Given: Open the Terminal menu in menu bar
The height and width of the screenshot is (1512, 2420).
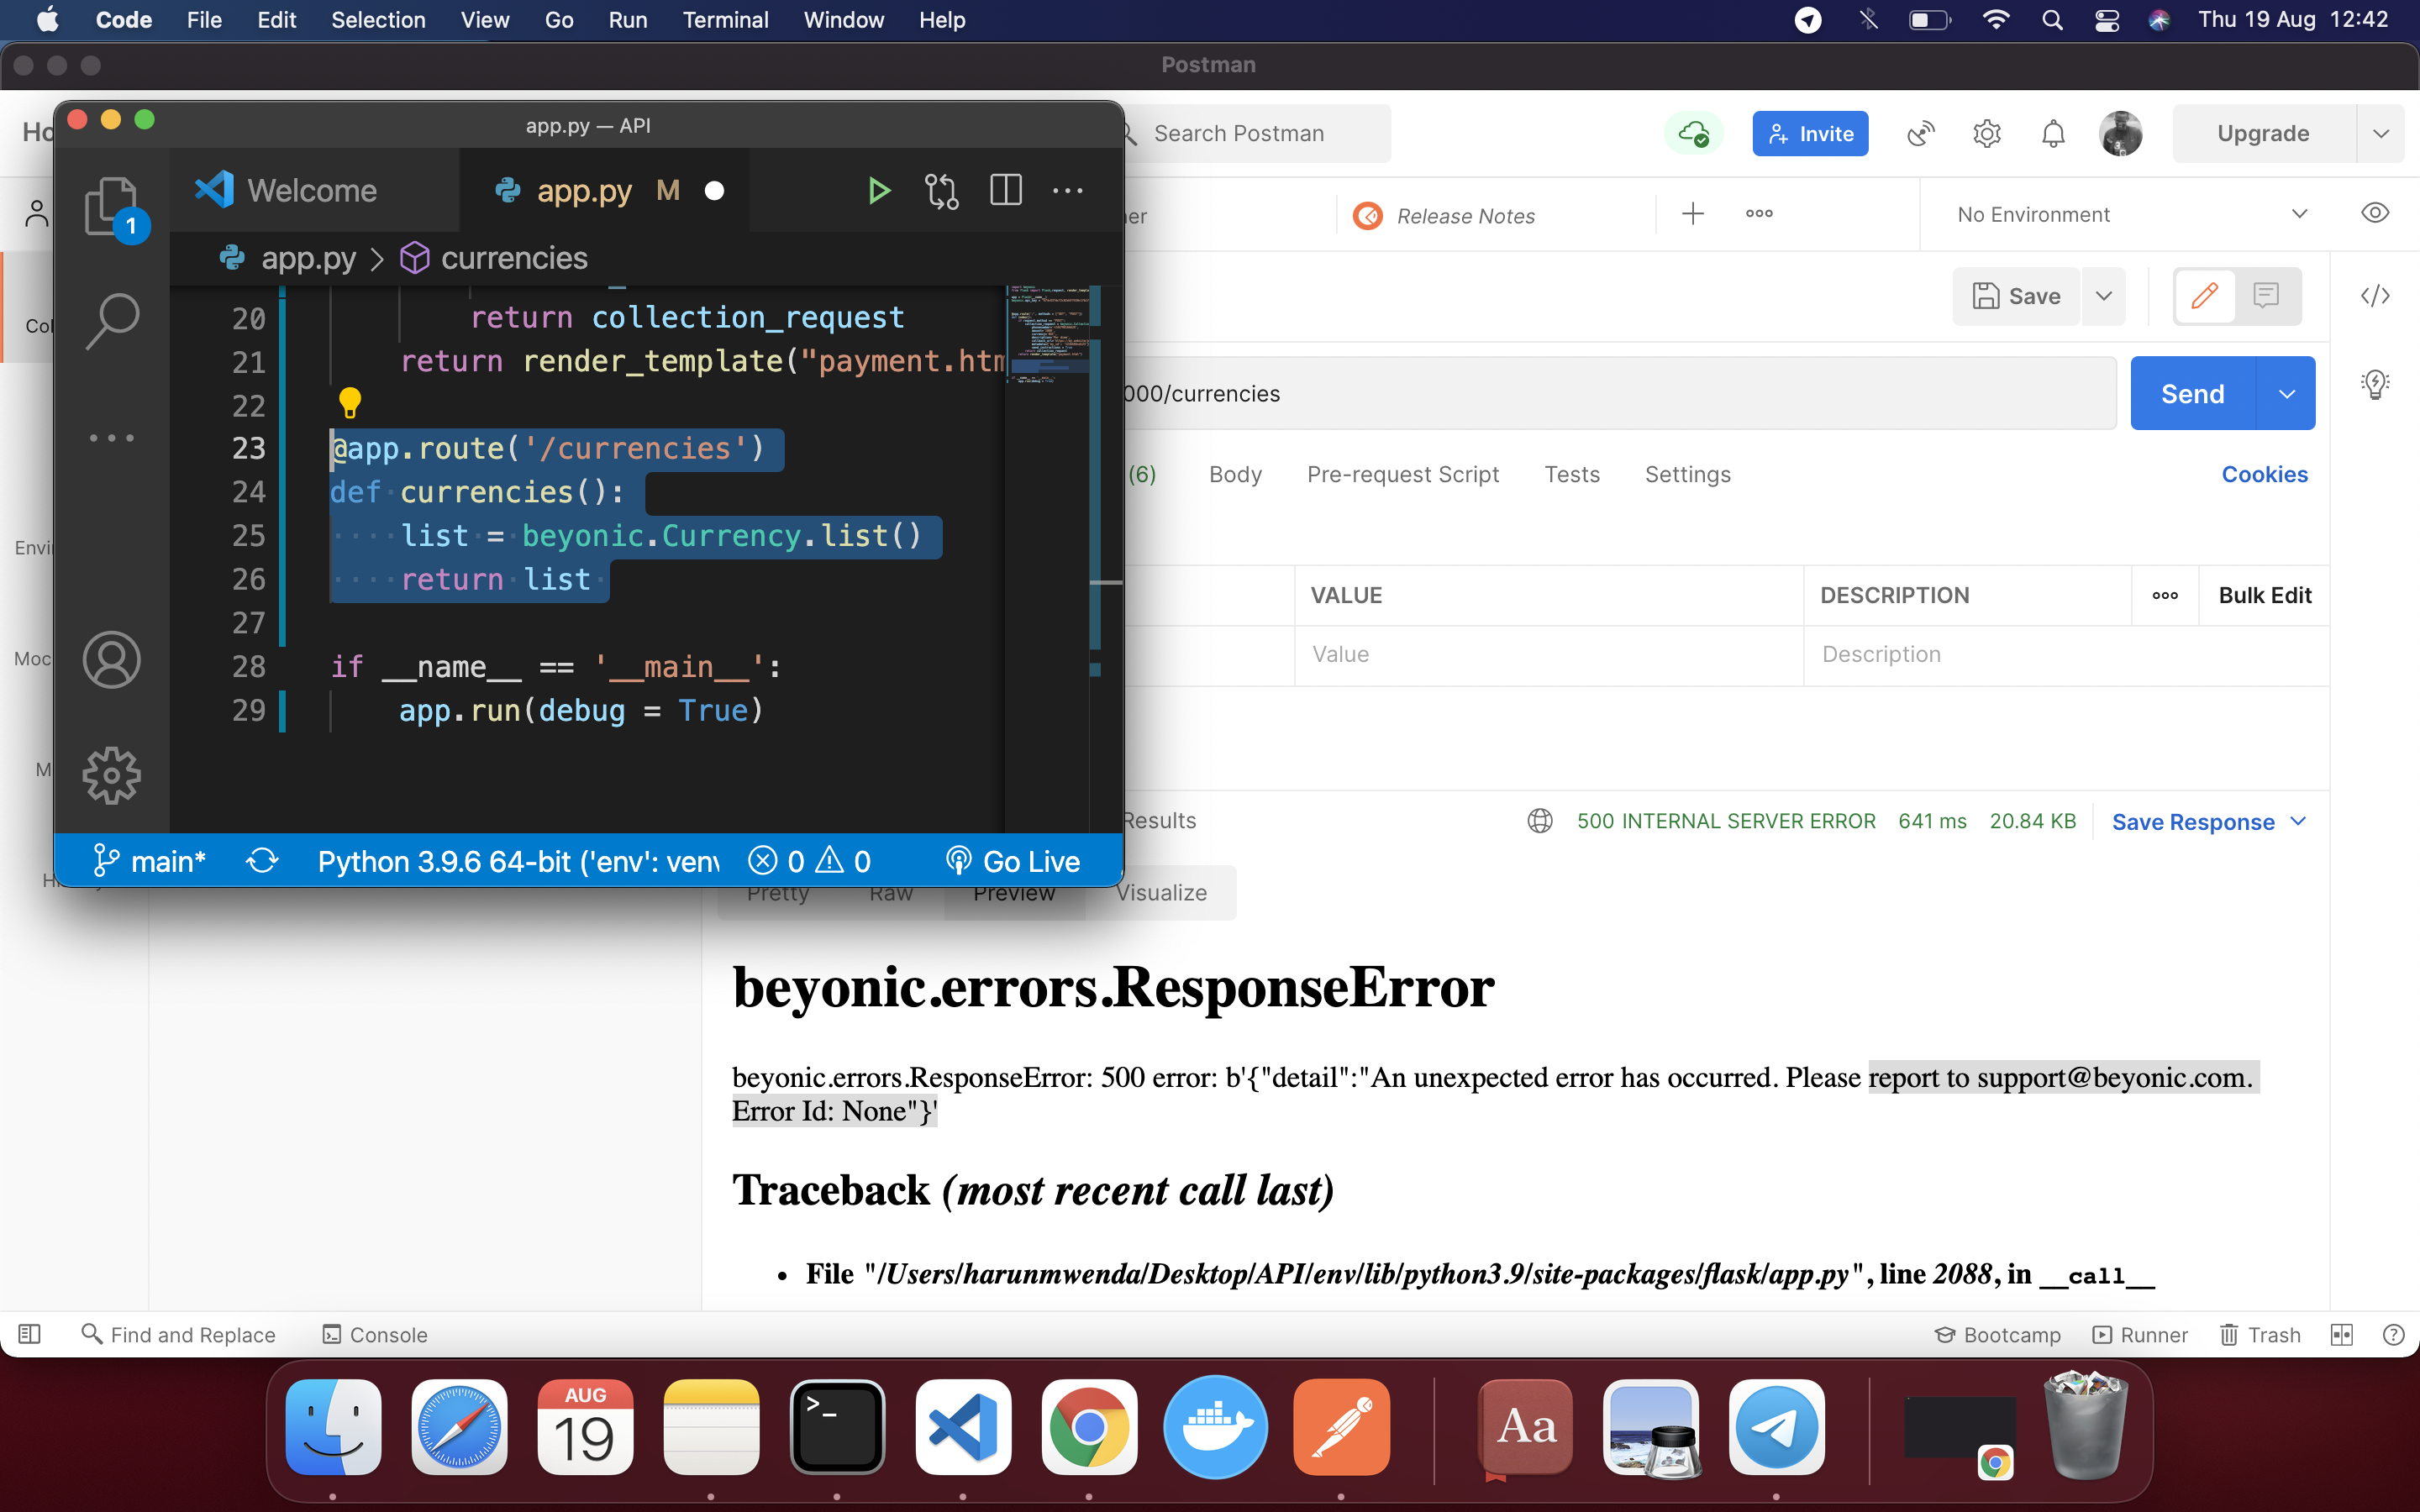Looking at the screenshot, I should pos(725,20).
